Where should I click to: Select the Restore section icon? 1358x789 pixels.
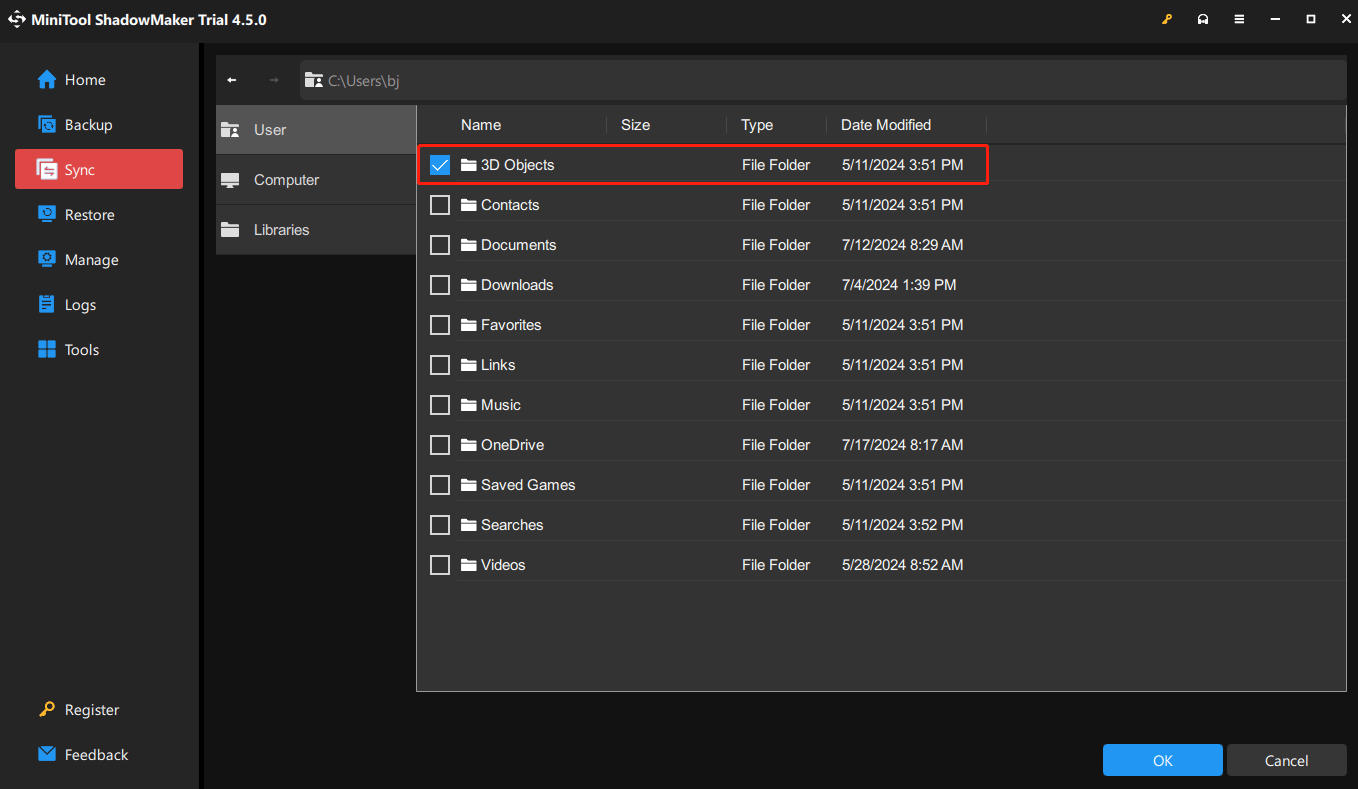[x=48, y=214]
